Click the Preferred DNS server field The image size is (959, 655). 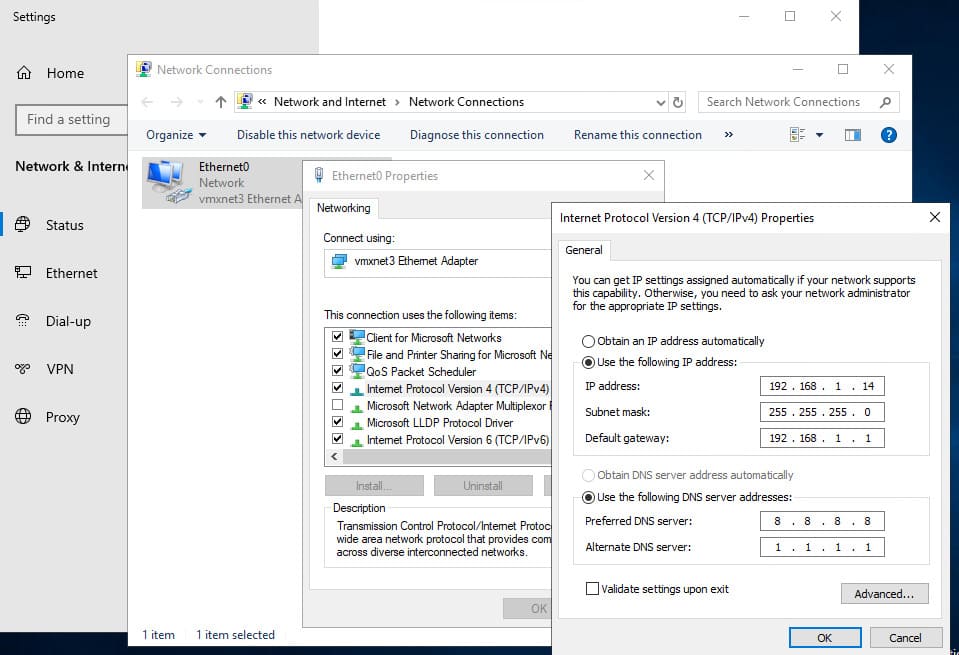[x=821, y=521]
